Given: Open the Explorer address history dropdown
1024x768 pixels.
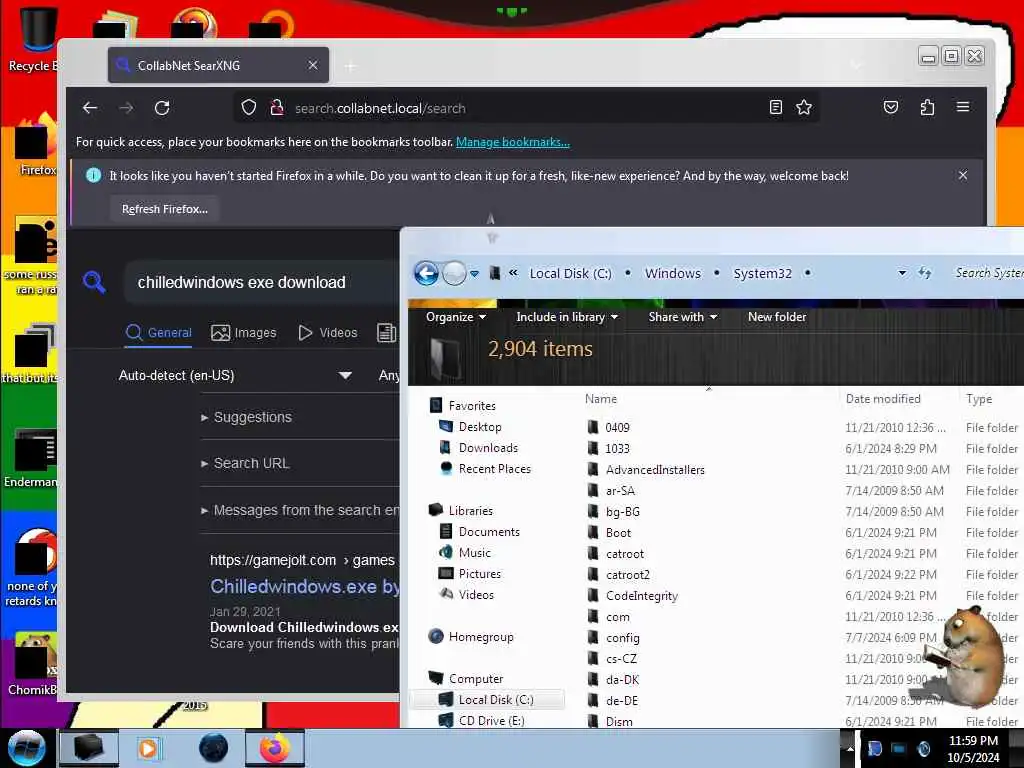Looking at the screenshot, I should coord(902,273).
